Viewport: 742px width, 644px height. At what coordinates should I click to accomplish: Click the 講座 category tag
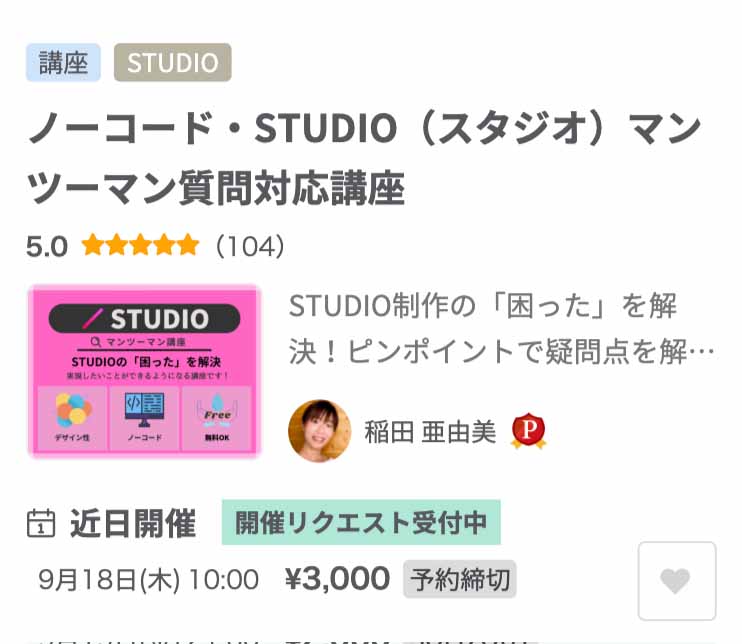point(63,62)
